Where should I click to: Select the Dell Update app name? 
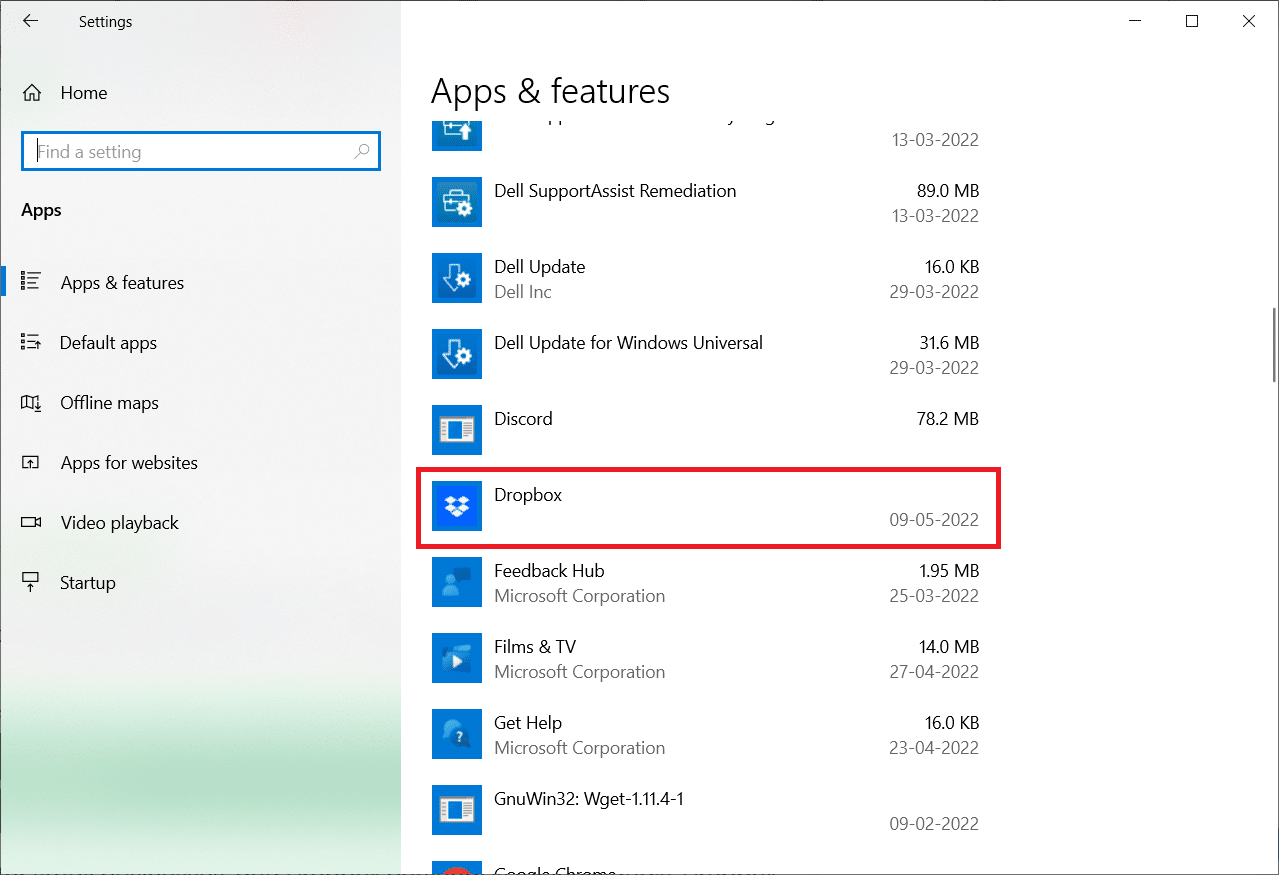click(x=540, y=267)
